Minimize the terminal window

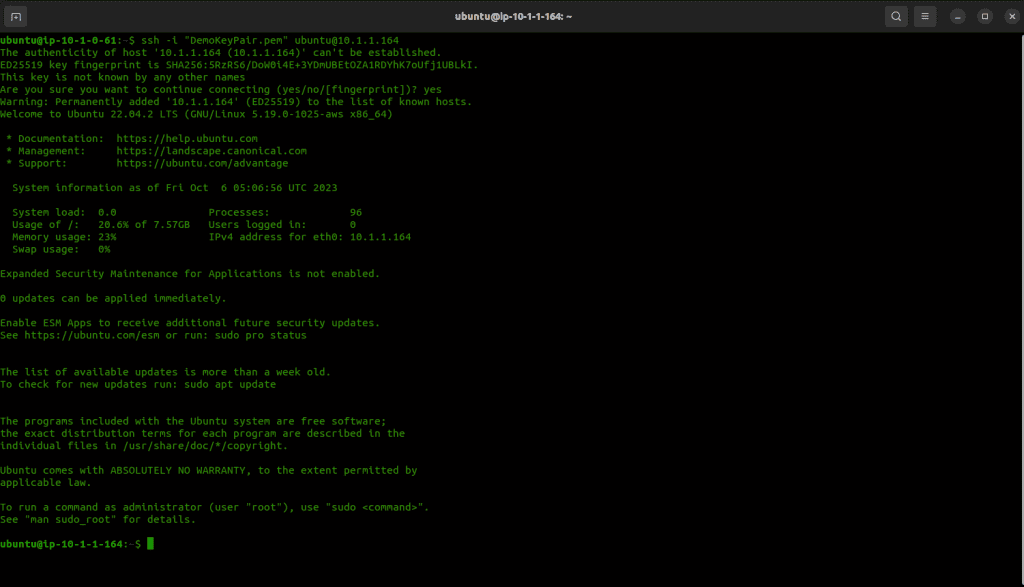[x=958, y=16]
